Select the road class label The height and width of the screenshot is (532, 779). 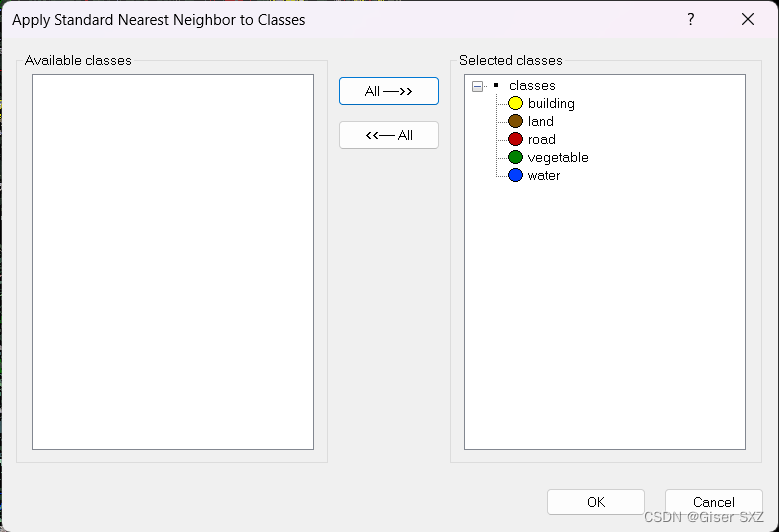(542, 140)
